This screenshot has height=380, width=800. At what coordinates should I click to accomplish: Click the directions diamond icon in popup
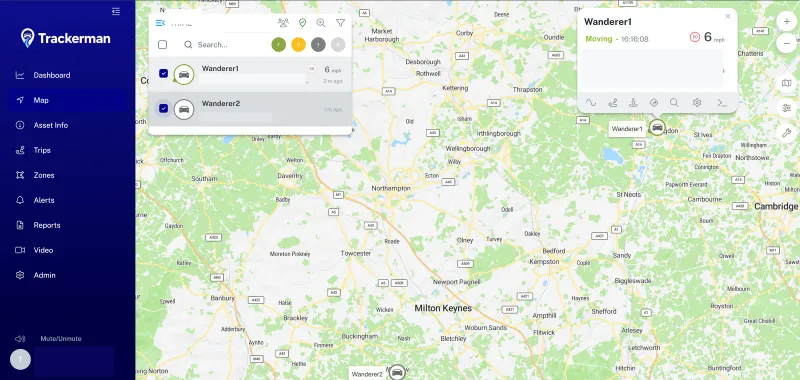click(x=654, y=103)
